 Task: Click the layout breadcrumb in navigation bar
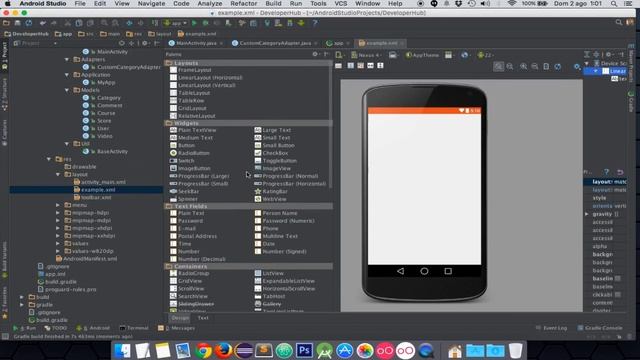tap(160, 34)
